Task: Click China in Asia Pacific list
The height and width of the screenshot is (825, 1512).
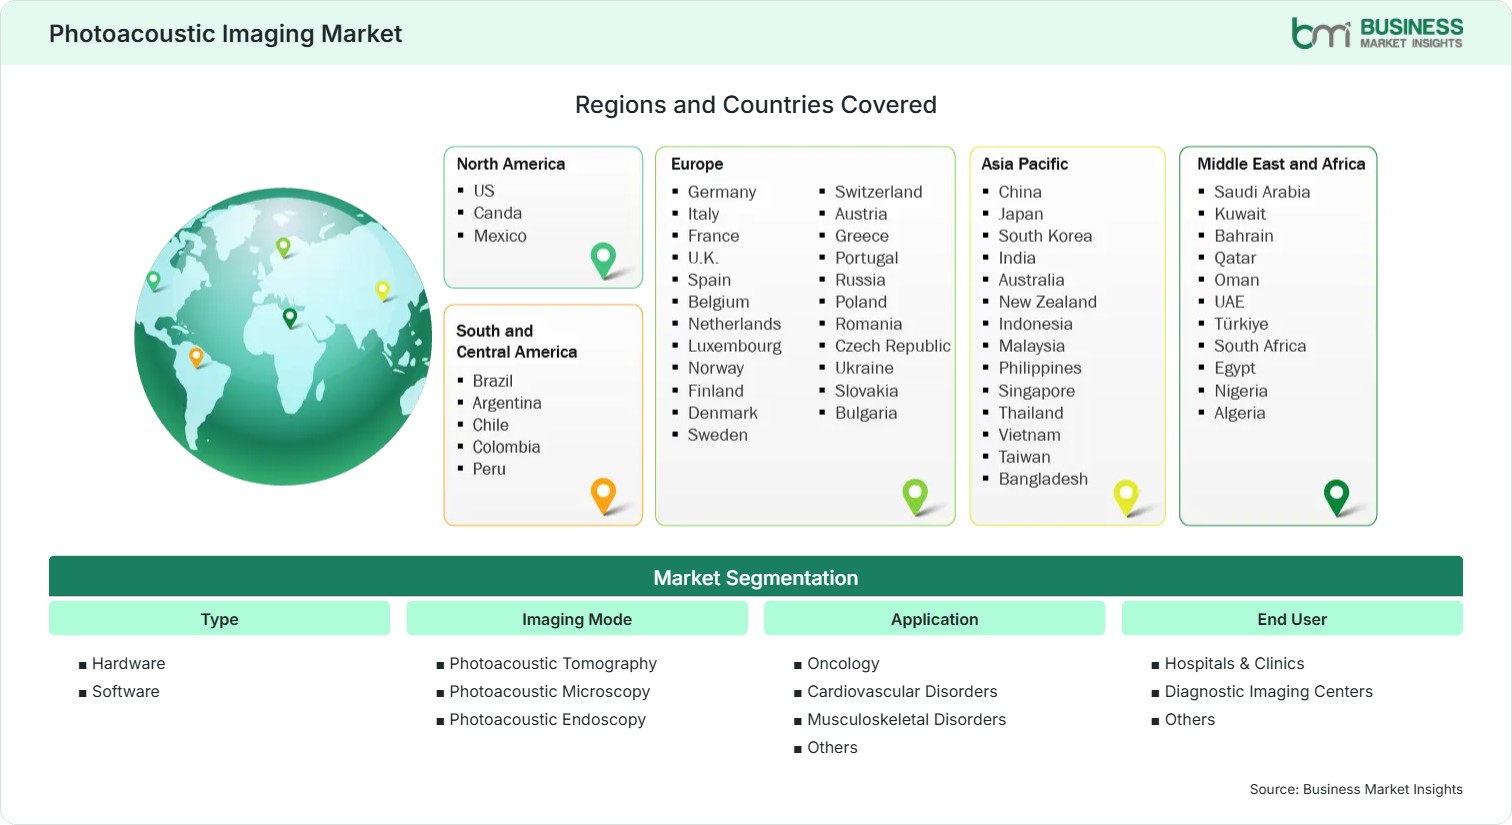Action: [x=1019, y=192]
